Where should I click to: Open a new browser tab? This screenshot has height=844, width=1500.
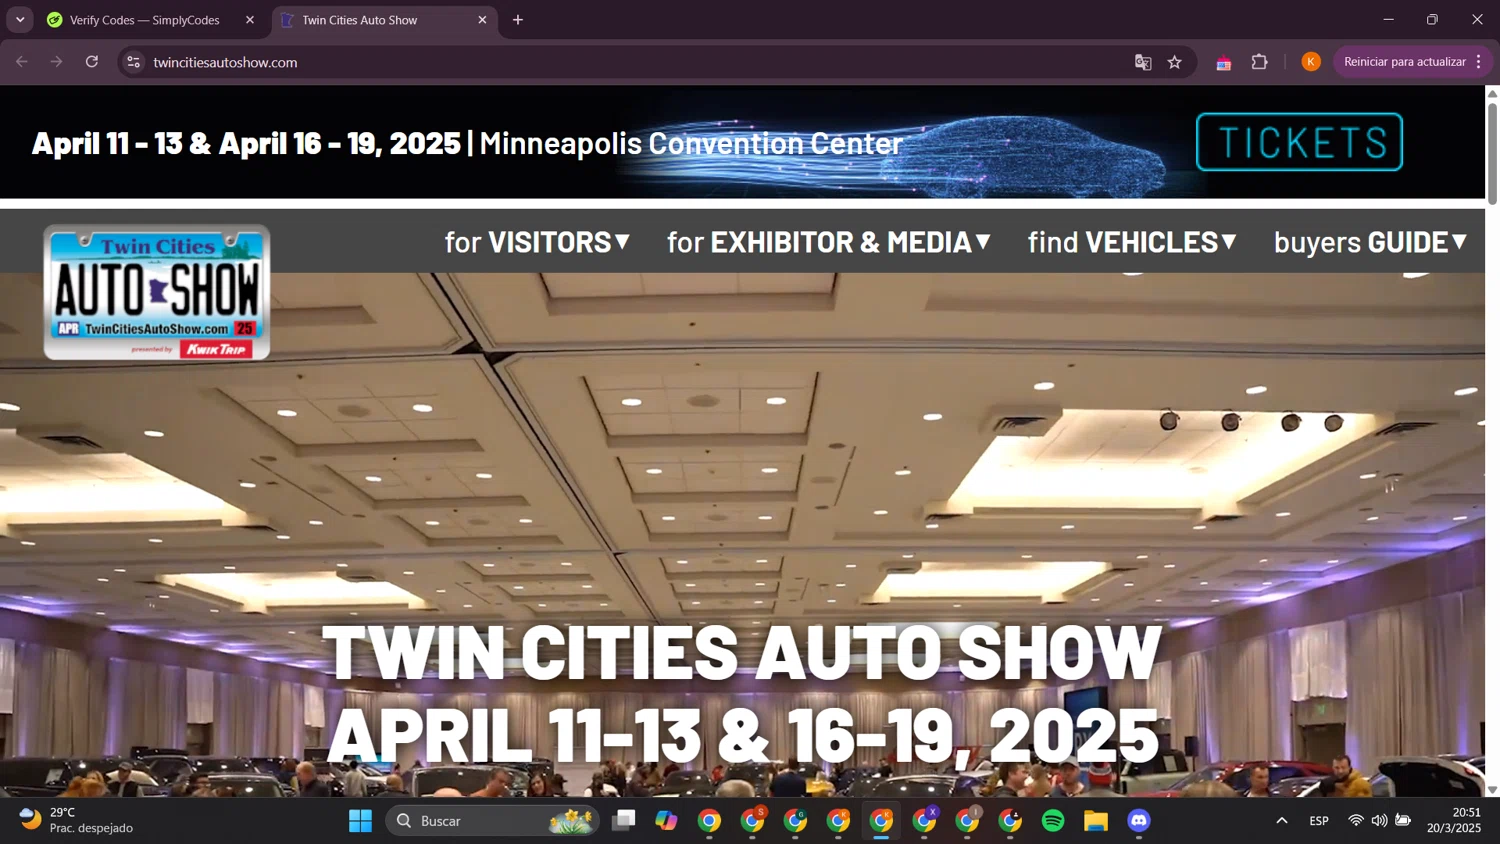coord(518,20)
